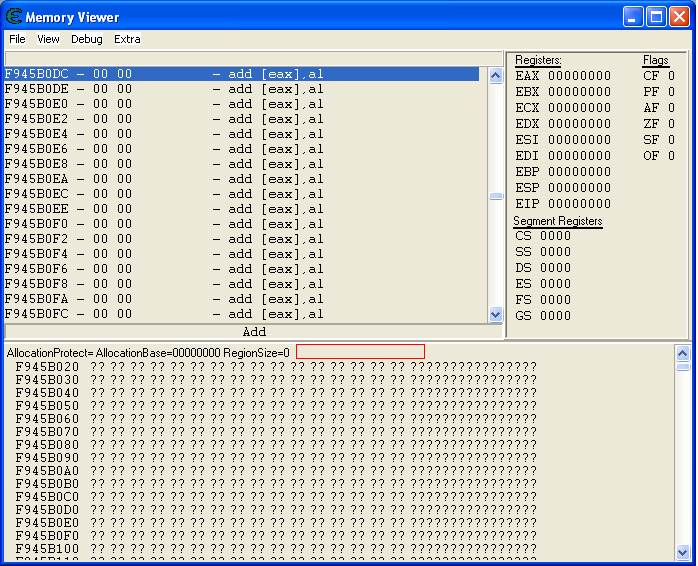Image resolution: width=698 pixels, height=566 pixels.
Task: Toggle the CF flag value
Action: 671,76
